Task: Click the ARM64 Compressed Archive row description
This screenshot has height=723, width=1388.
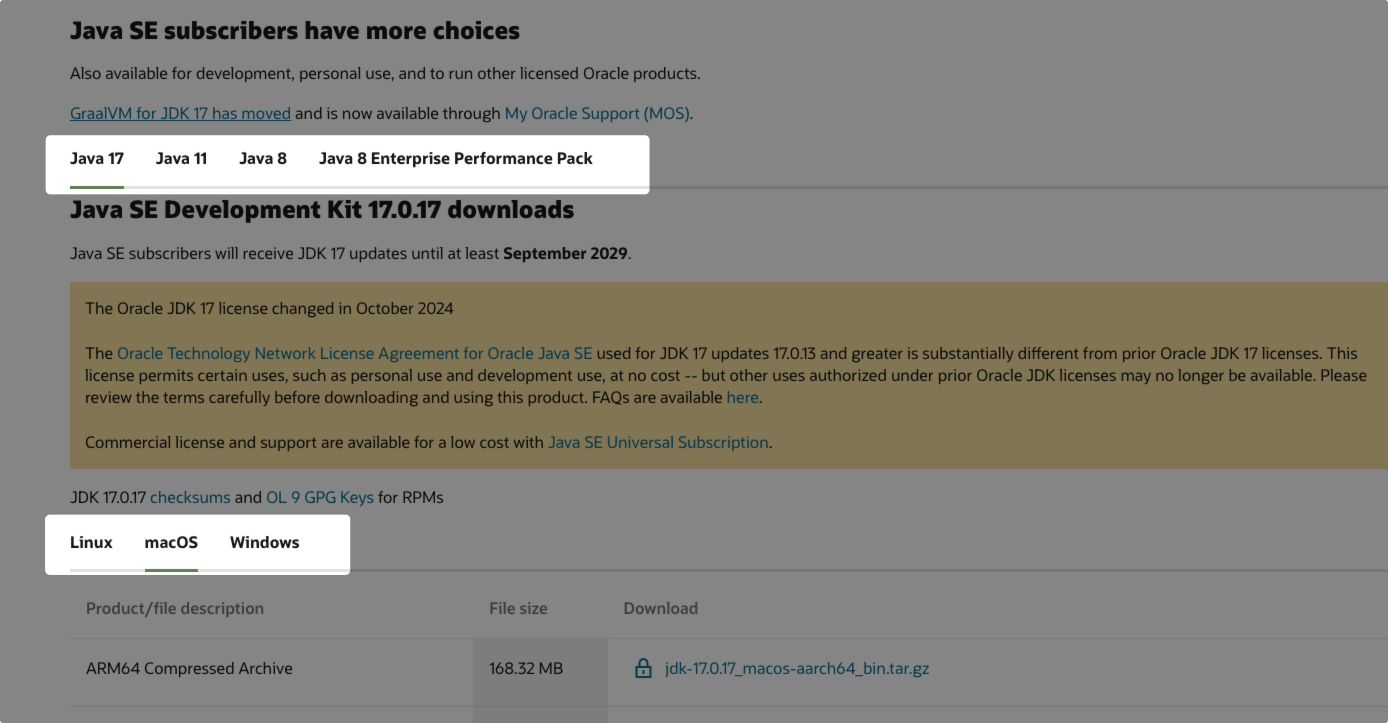Action: tap(189, 668)
